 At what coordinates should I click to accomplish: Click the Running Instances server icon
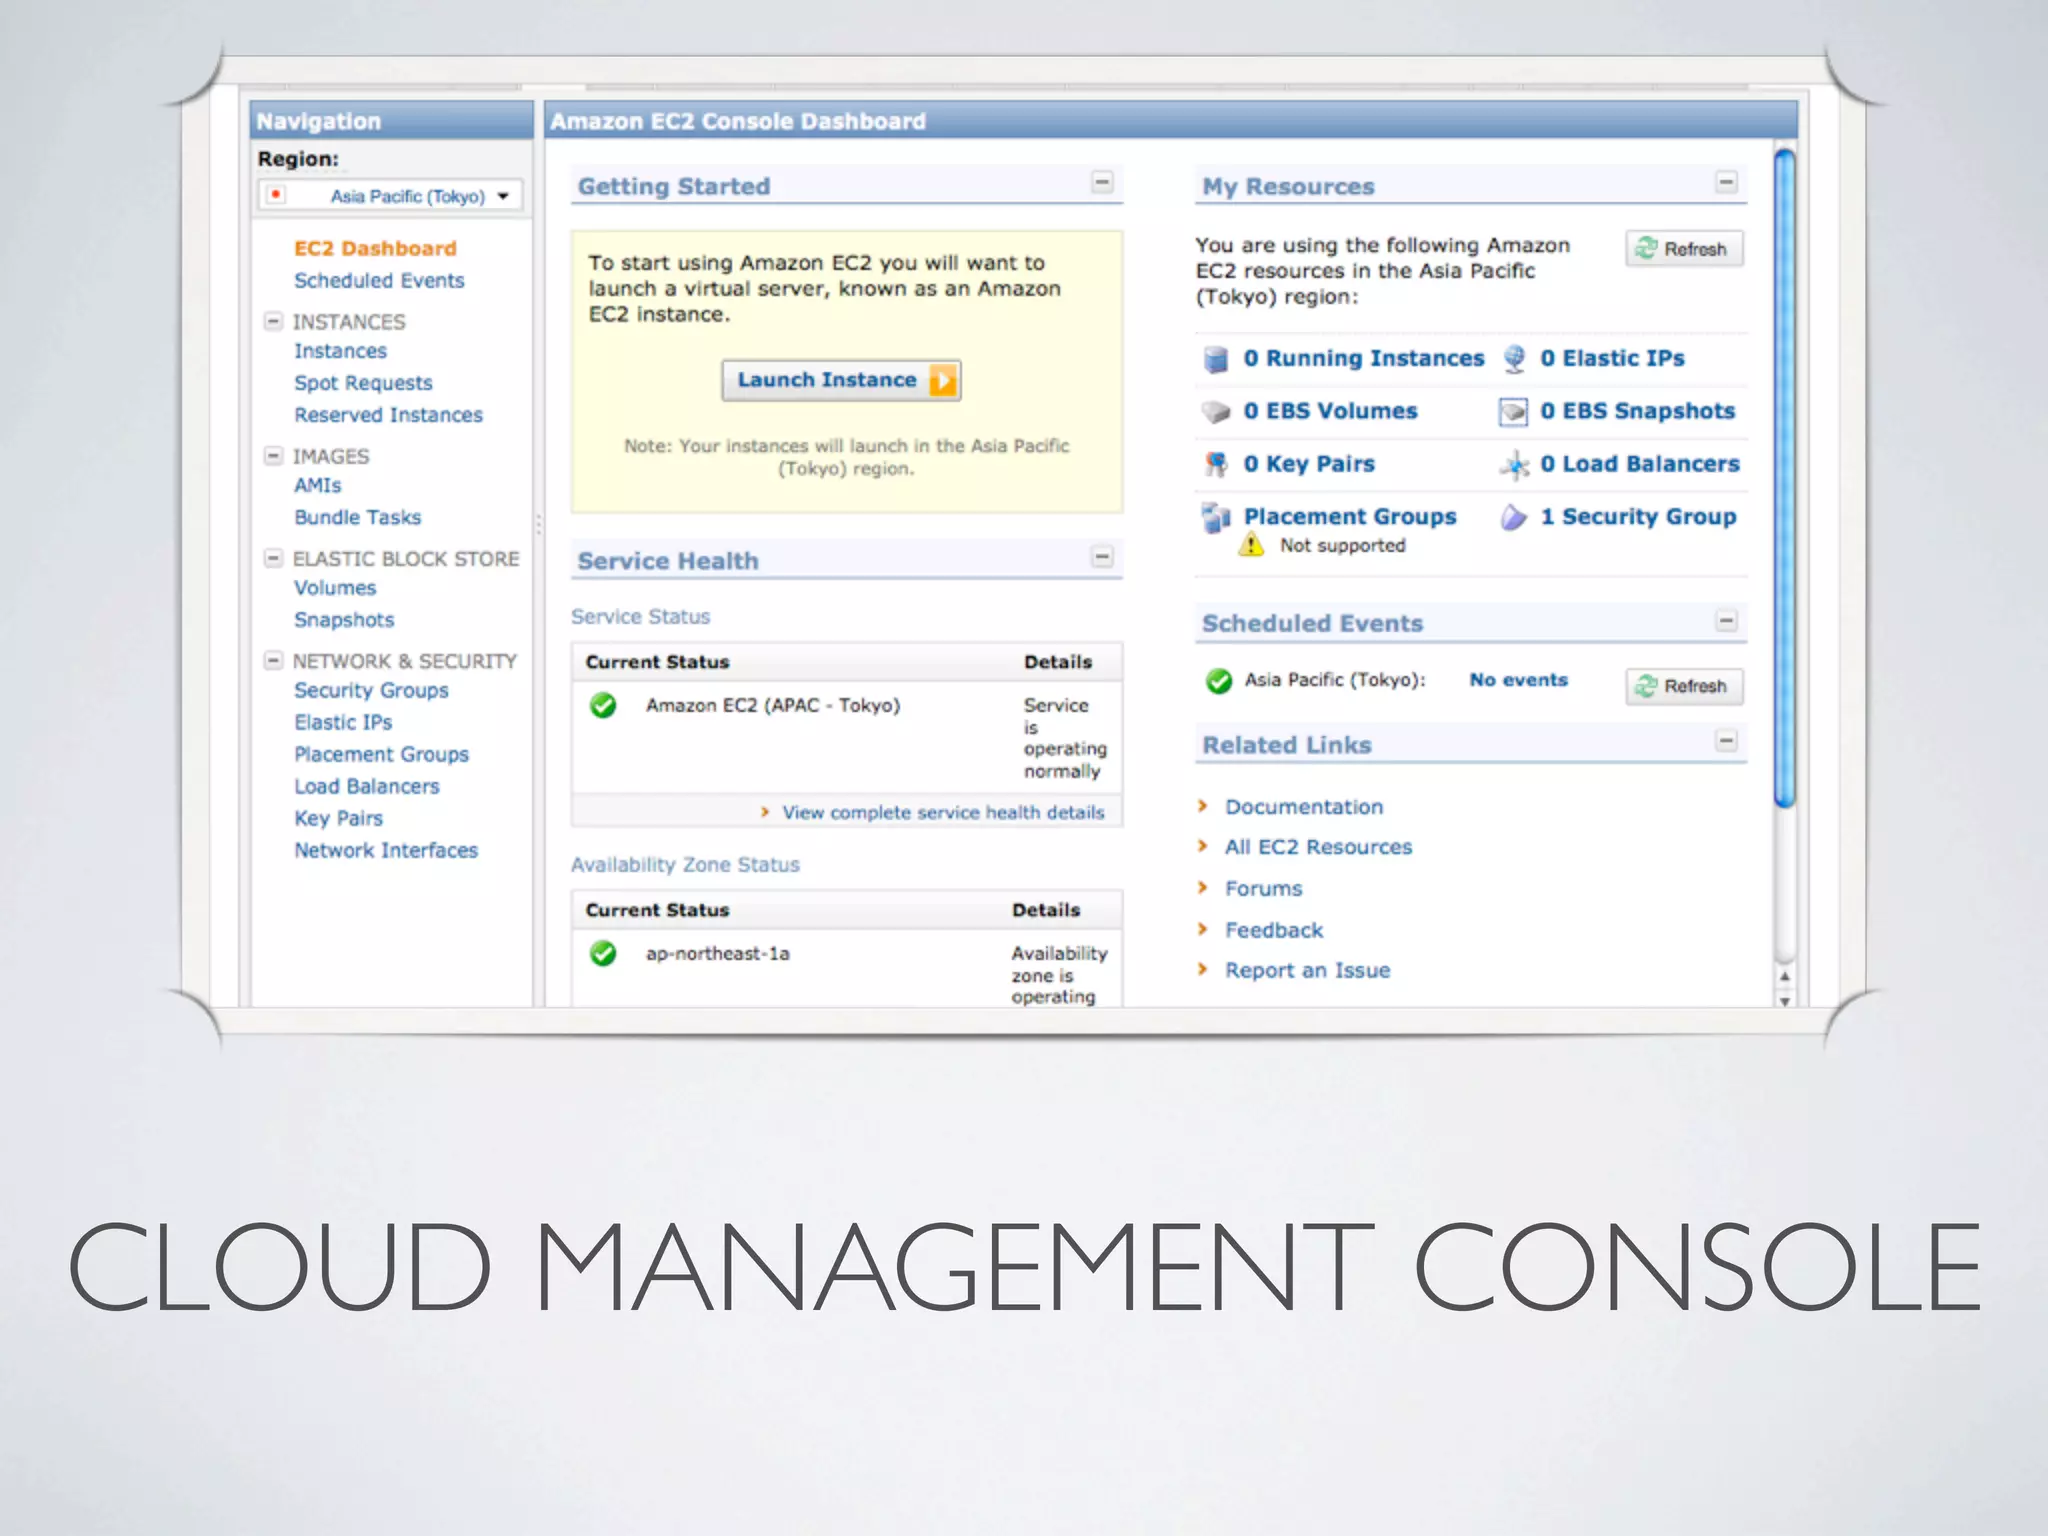pyautogui.click(x=1215, y=359)
